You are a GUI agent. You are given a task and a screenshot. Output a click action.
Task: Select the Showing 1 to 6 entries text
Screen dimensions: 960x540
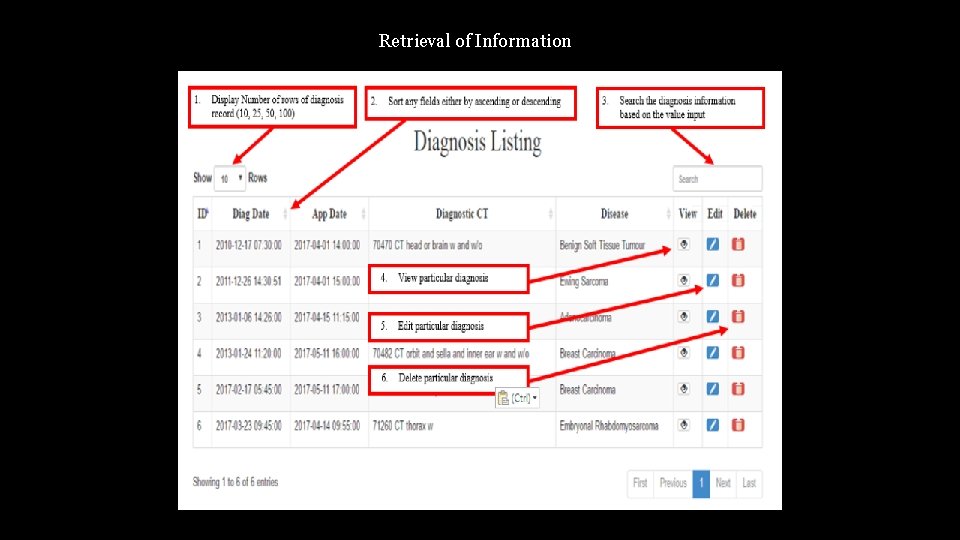236,482
